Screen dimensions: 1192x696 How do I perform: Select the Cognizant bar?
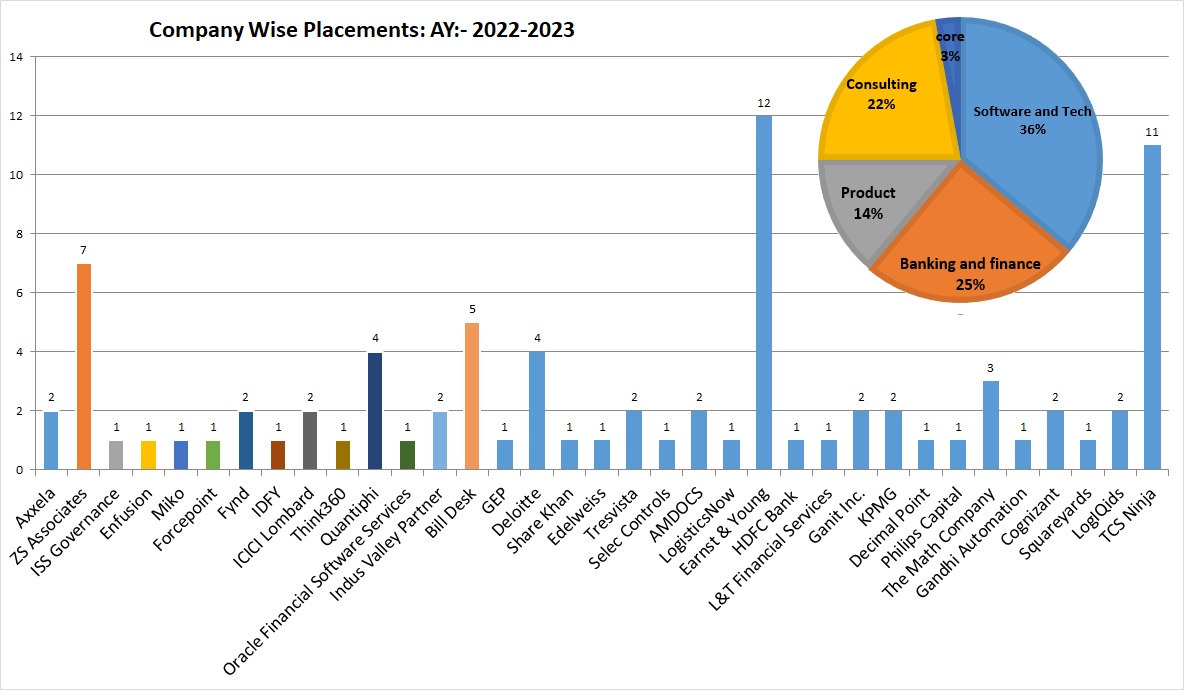(1055, 440)
